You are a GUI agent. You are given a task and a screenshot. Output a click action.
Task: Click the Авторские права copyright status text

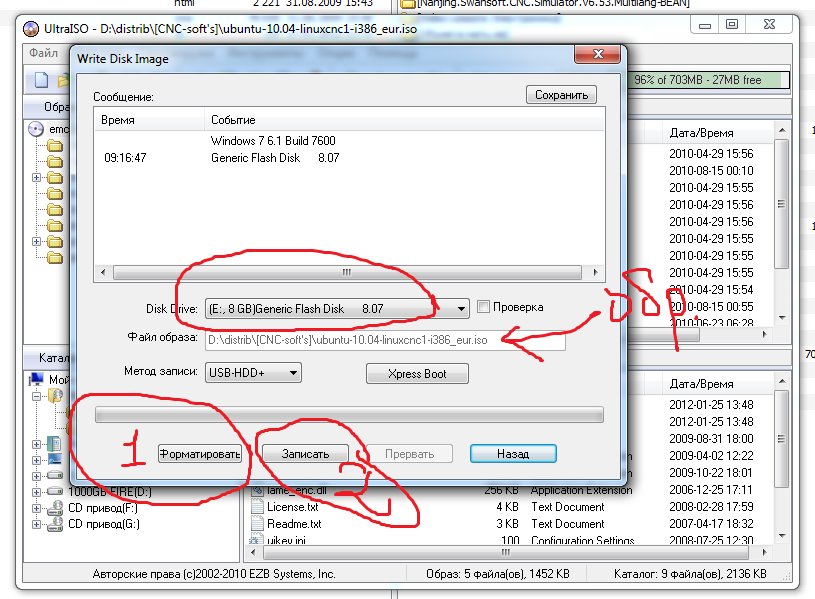click(214, 574)
